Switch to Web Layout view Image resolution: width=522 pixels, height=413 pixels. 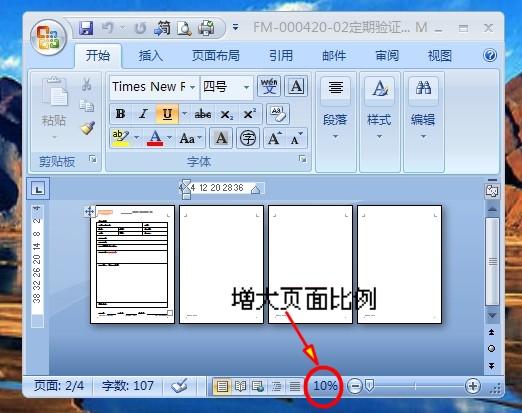coord(258,386)
